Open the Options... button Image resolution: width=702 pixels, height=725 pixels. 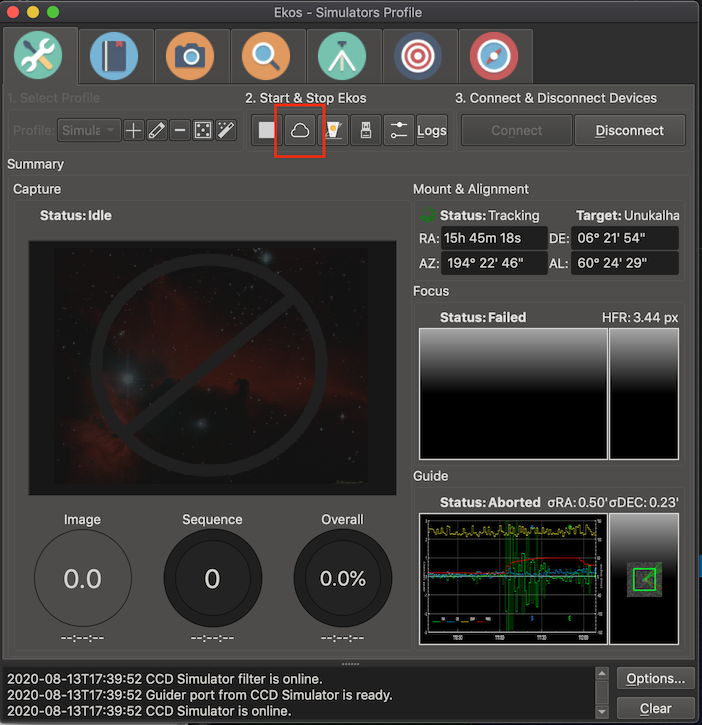point(655,678)
